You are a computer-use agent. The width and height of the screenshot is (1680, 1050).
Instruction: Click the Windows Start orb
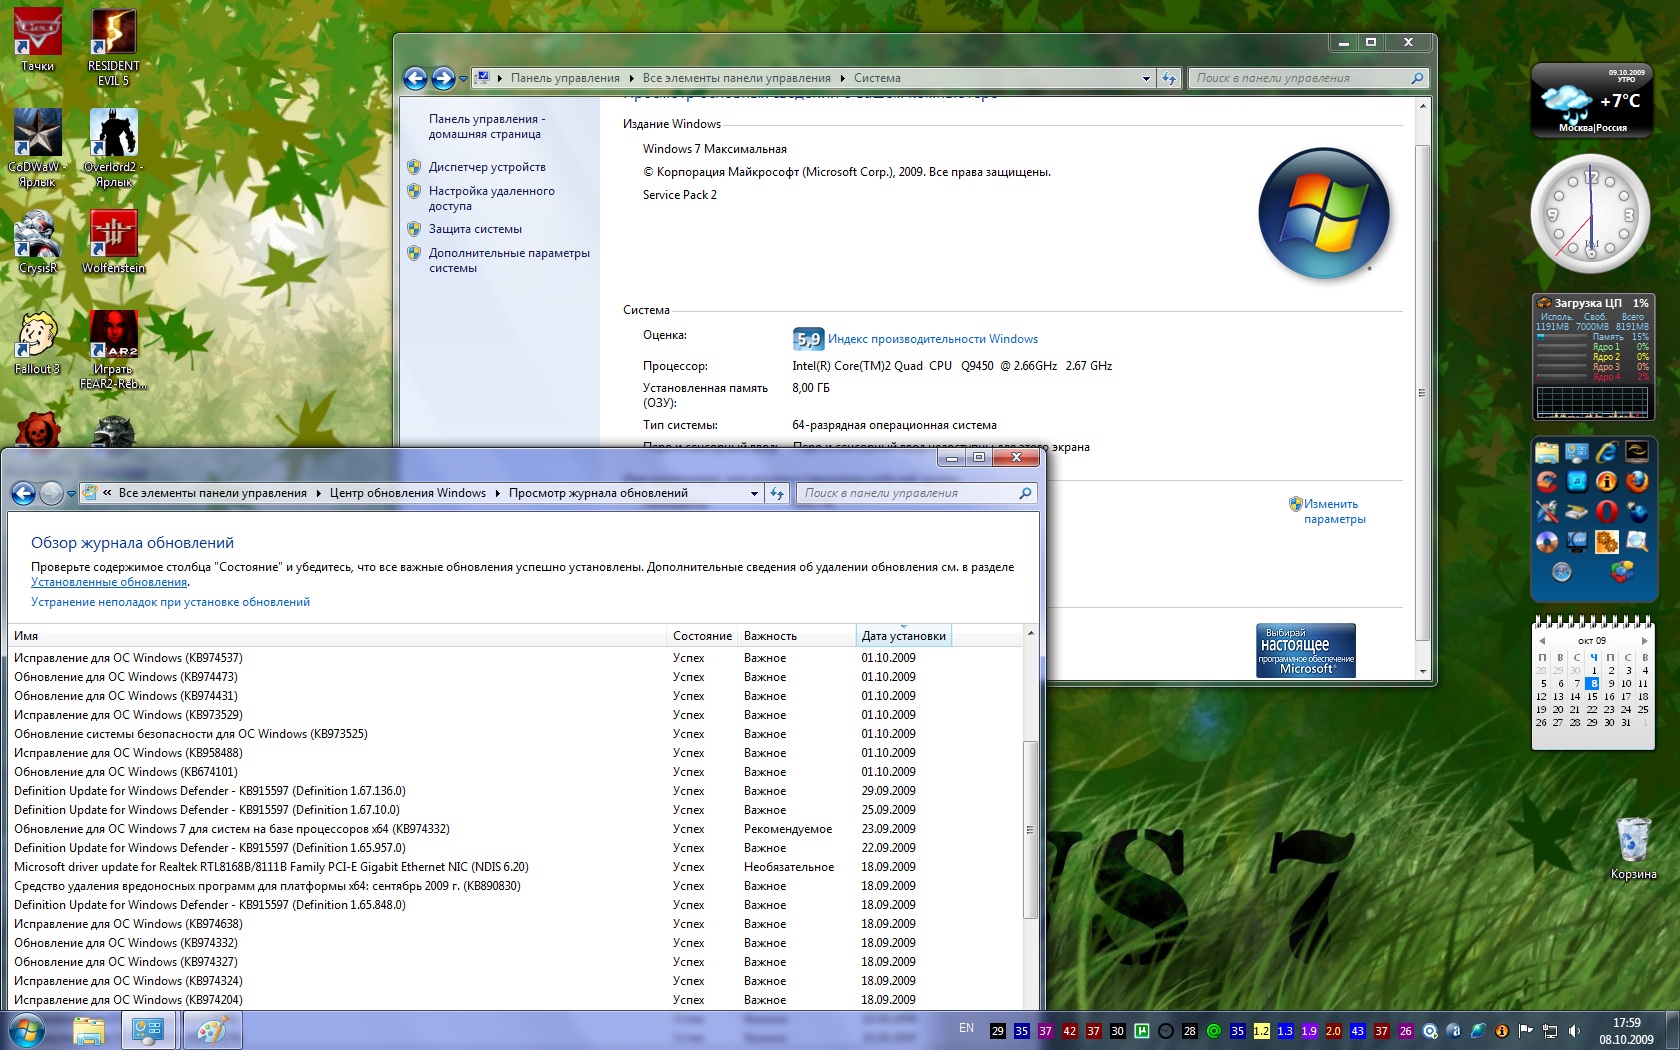(27, 1030)
